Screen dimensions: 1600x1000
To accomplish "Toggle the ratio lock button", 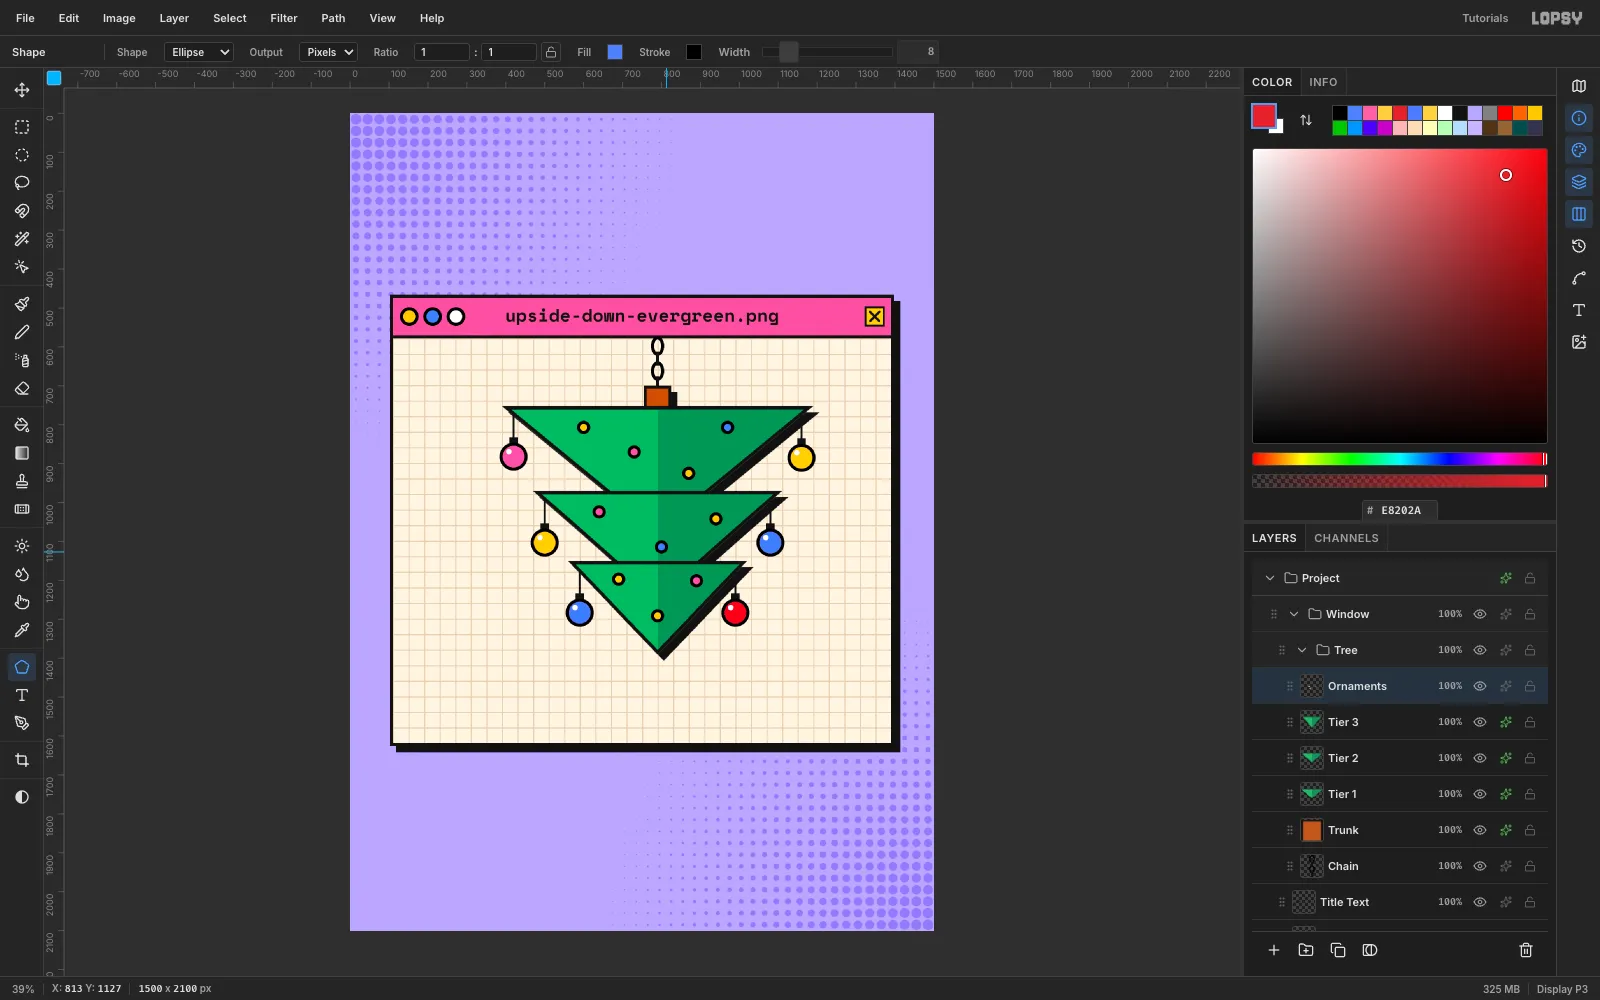I will coord(551,52).
